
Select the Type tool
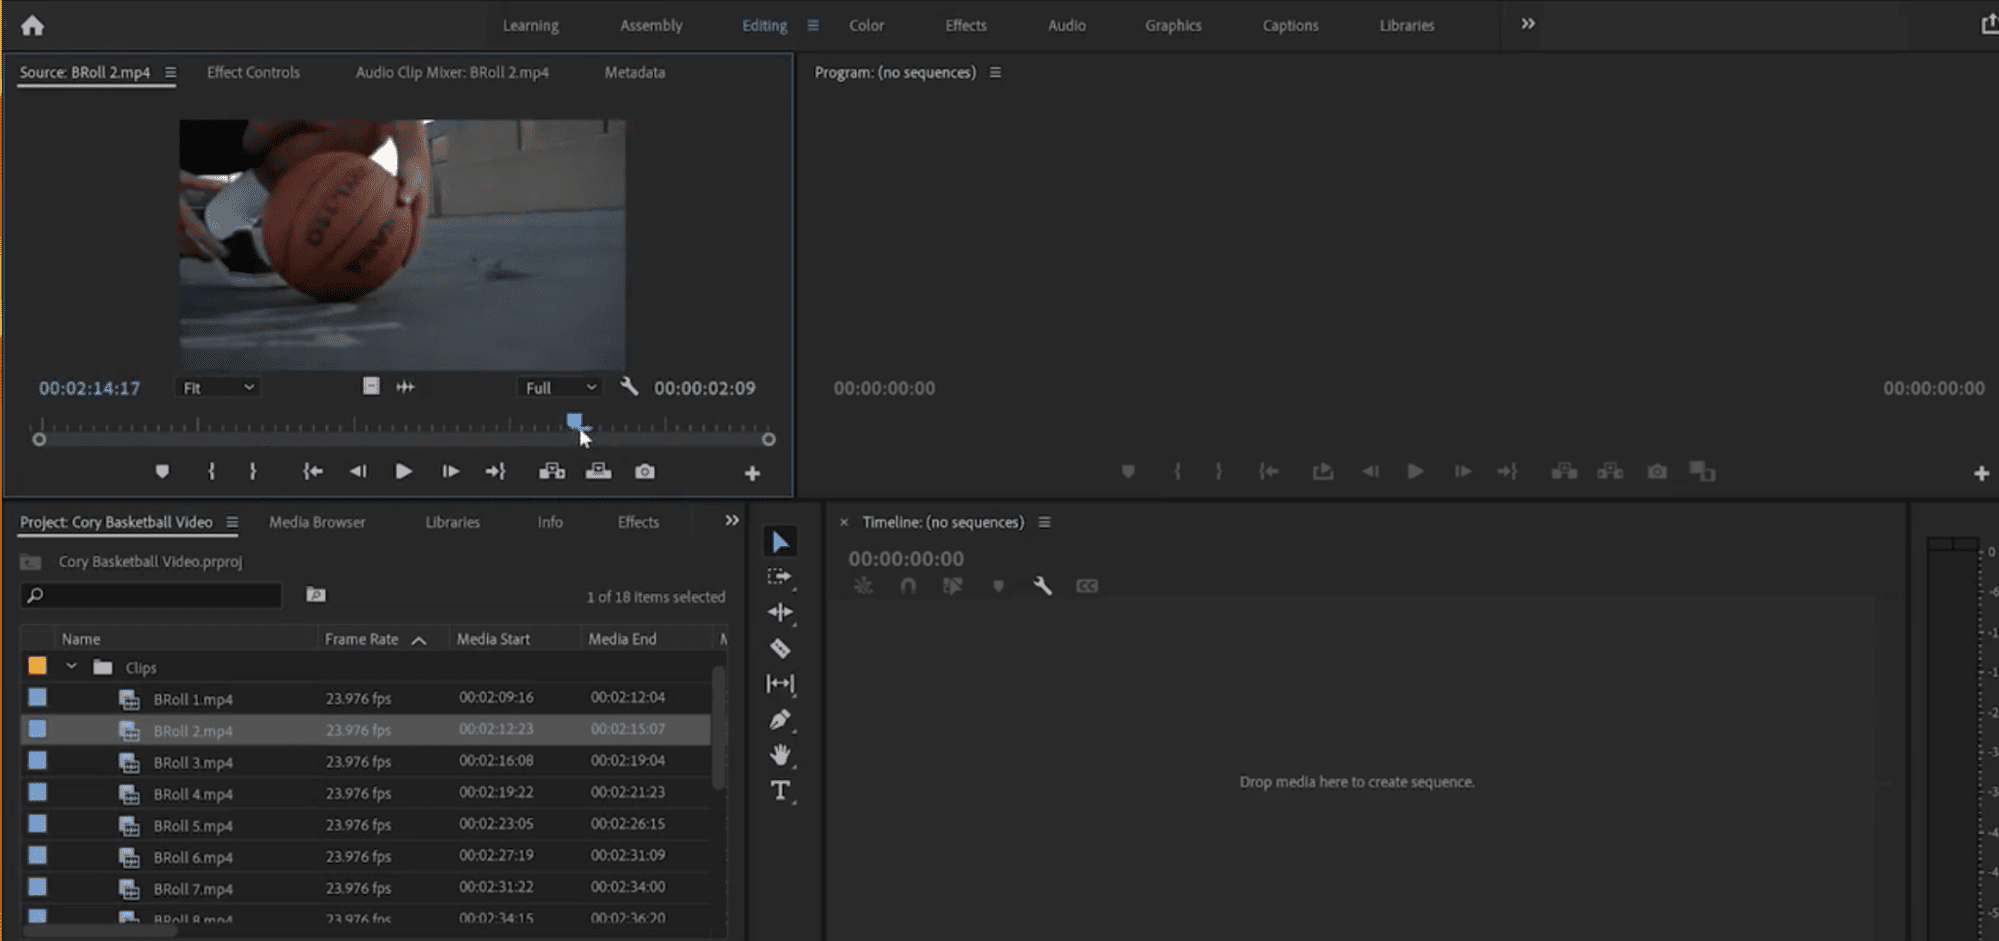point(780,791)
